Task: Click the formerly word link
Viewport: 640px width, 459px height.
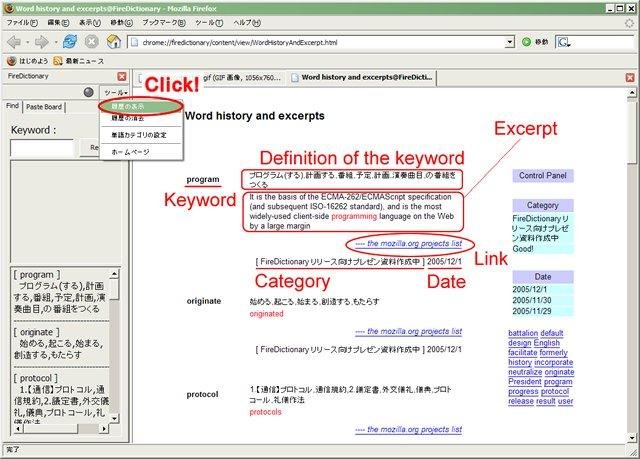Action: [x=553, y=353]
